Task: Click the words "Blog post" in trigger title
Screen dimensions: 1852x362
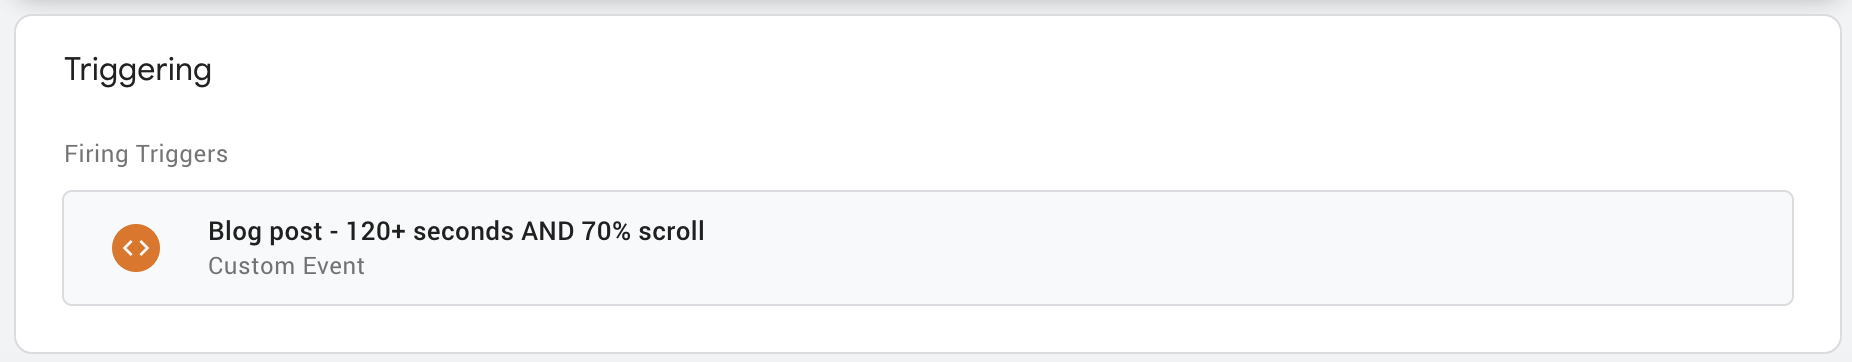Action: 265,231
